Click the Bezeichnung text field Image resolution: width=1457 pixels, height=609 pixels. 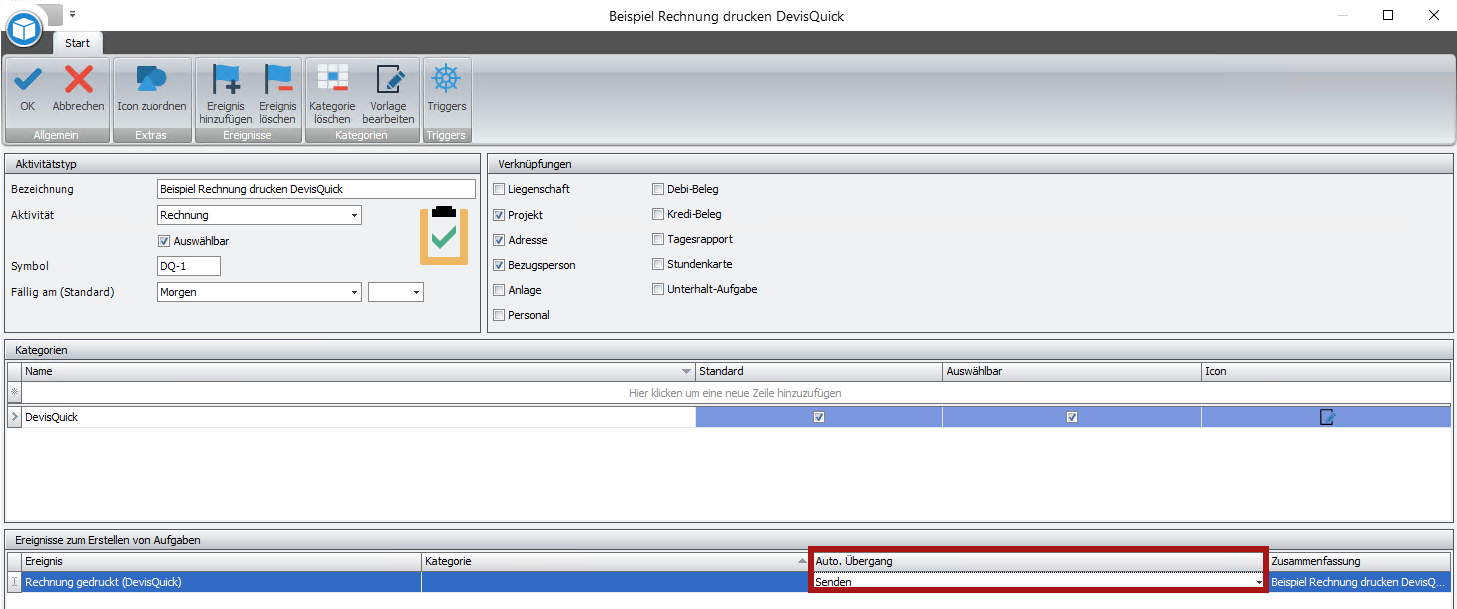[x=317, y=189]
